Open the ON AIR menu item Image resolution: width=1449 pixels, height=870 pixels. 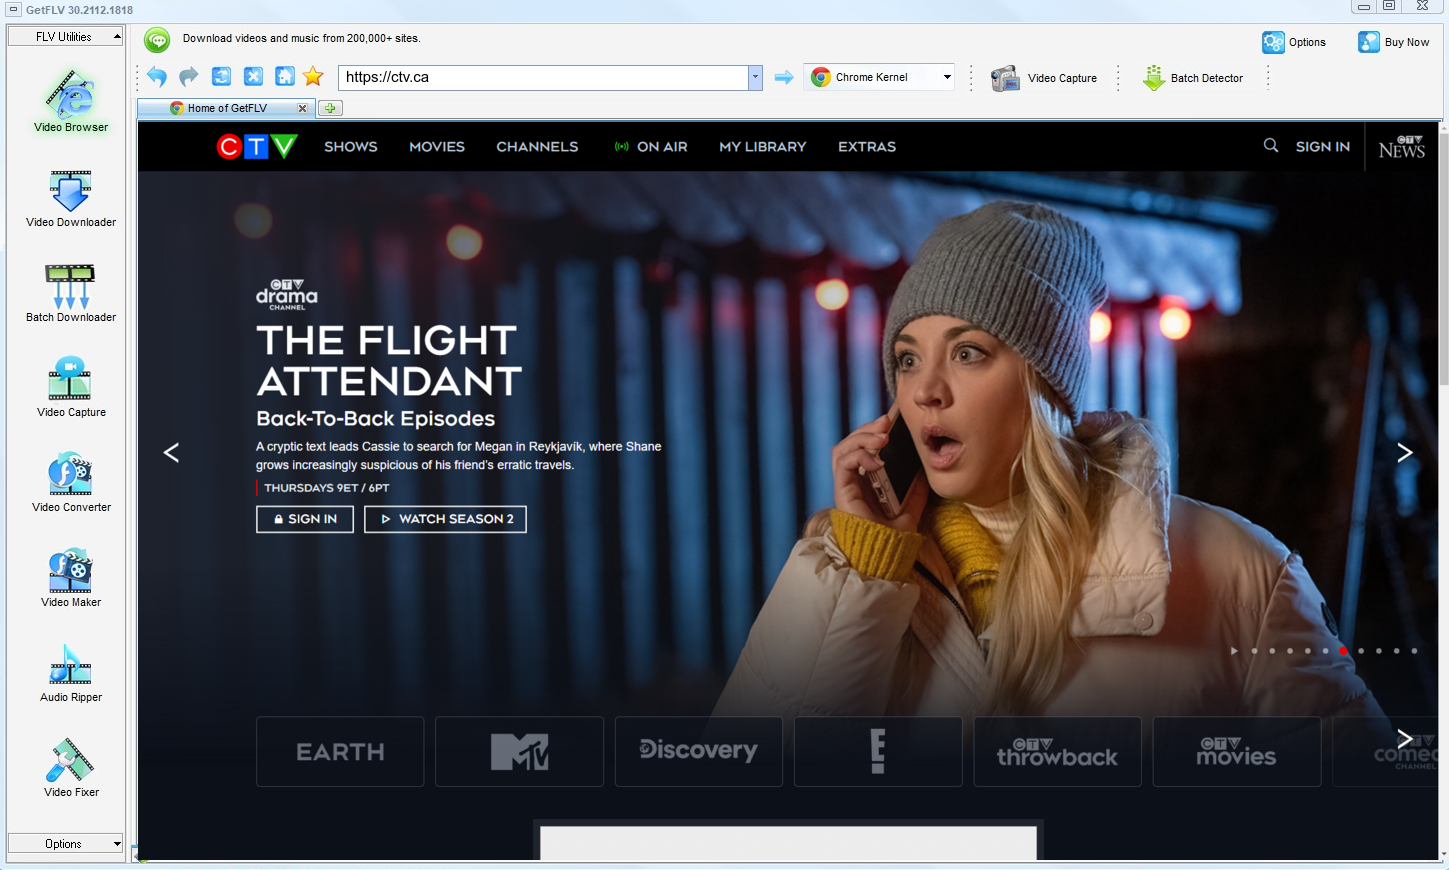coord(651,147)
